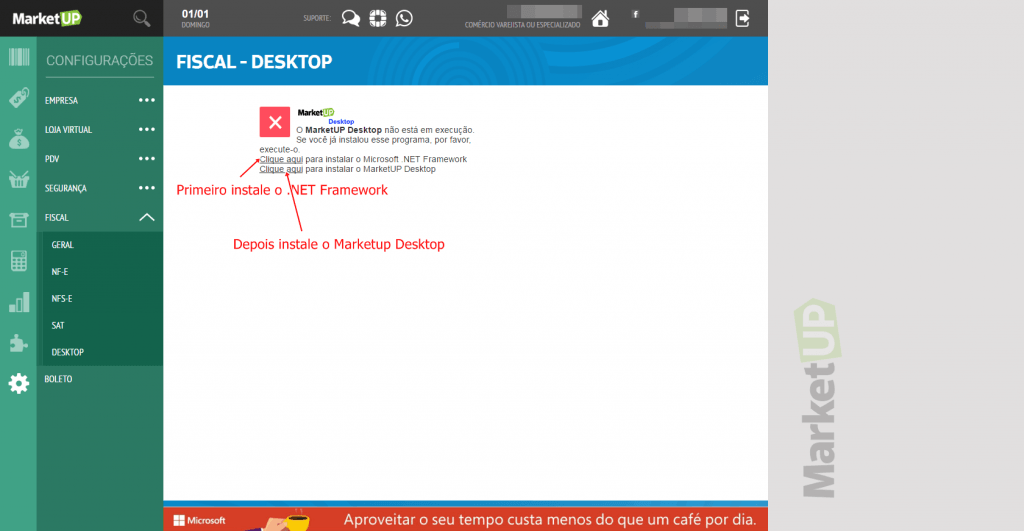Open the bar chart reports icon

pyautogui.click(x=18, y=302)
